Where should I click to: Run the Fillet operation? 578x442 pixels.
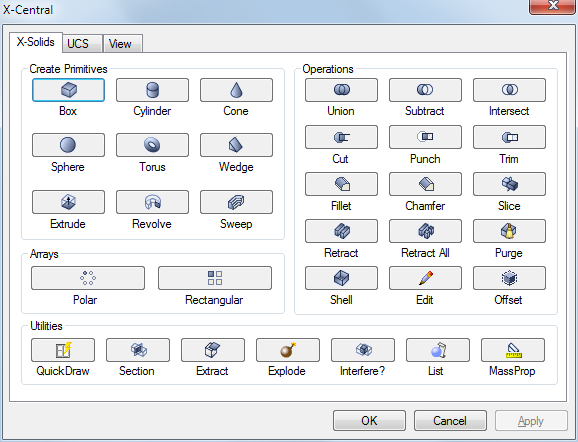tap(341, 184)
